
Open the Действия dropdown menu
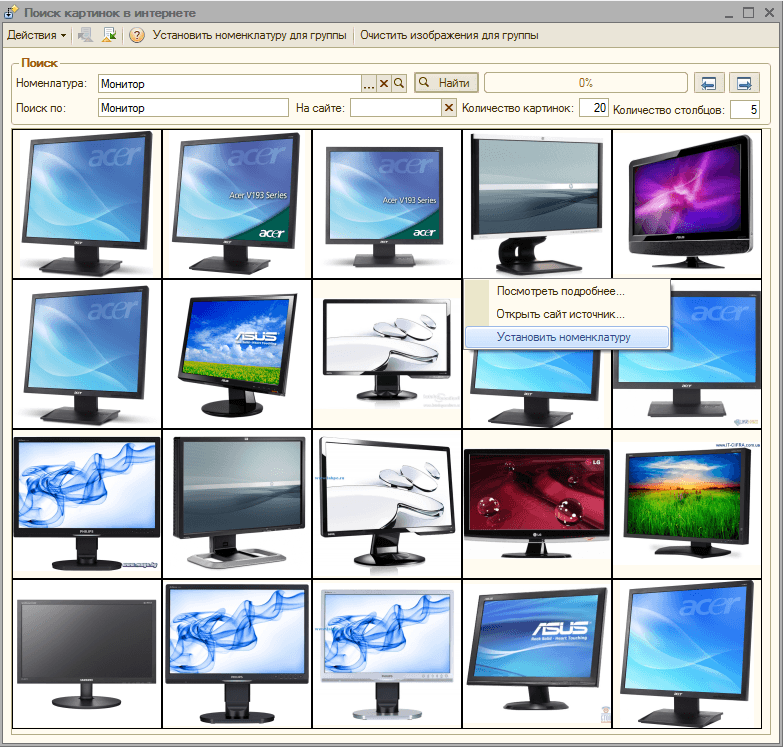tap(36, 35)
